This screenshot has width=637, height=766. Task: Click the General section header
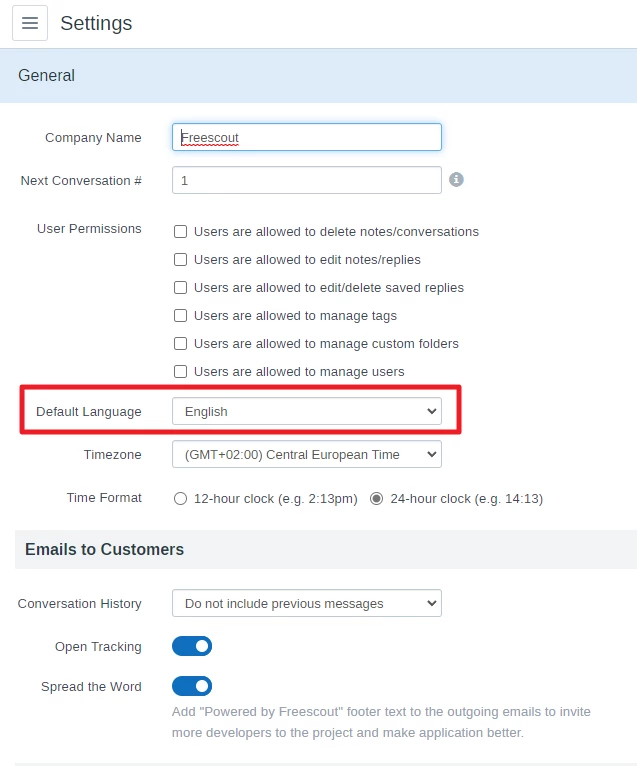click(x=47, y=75)
